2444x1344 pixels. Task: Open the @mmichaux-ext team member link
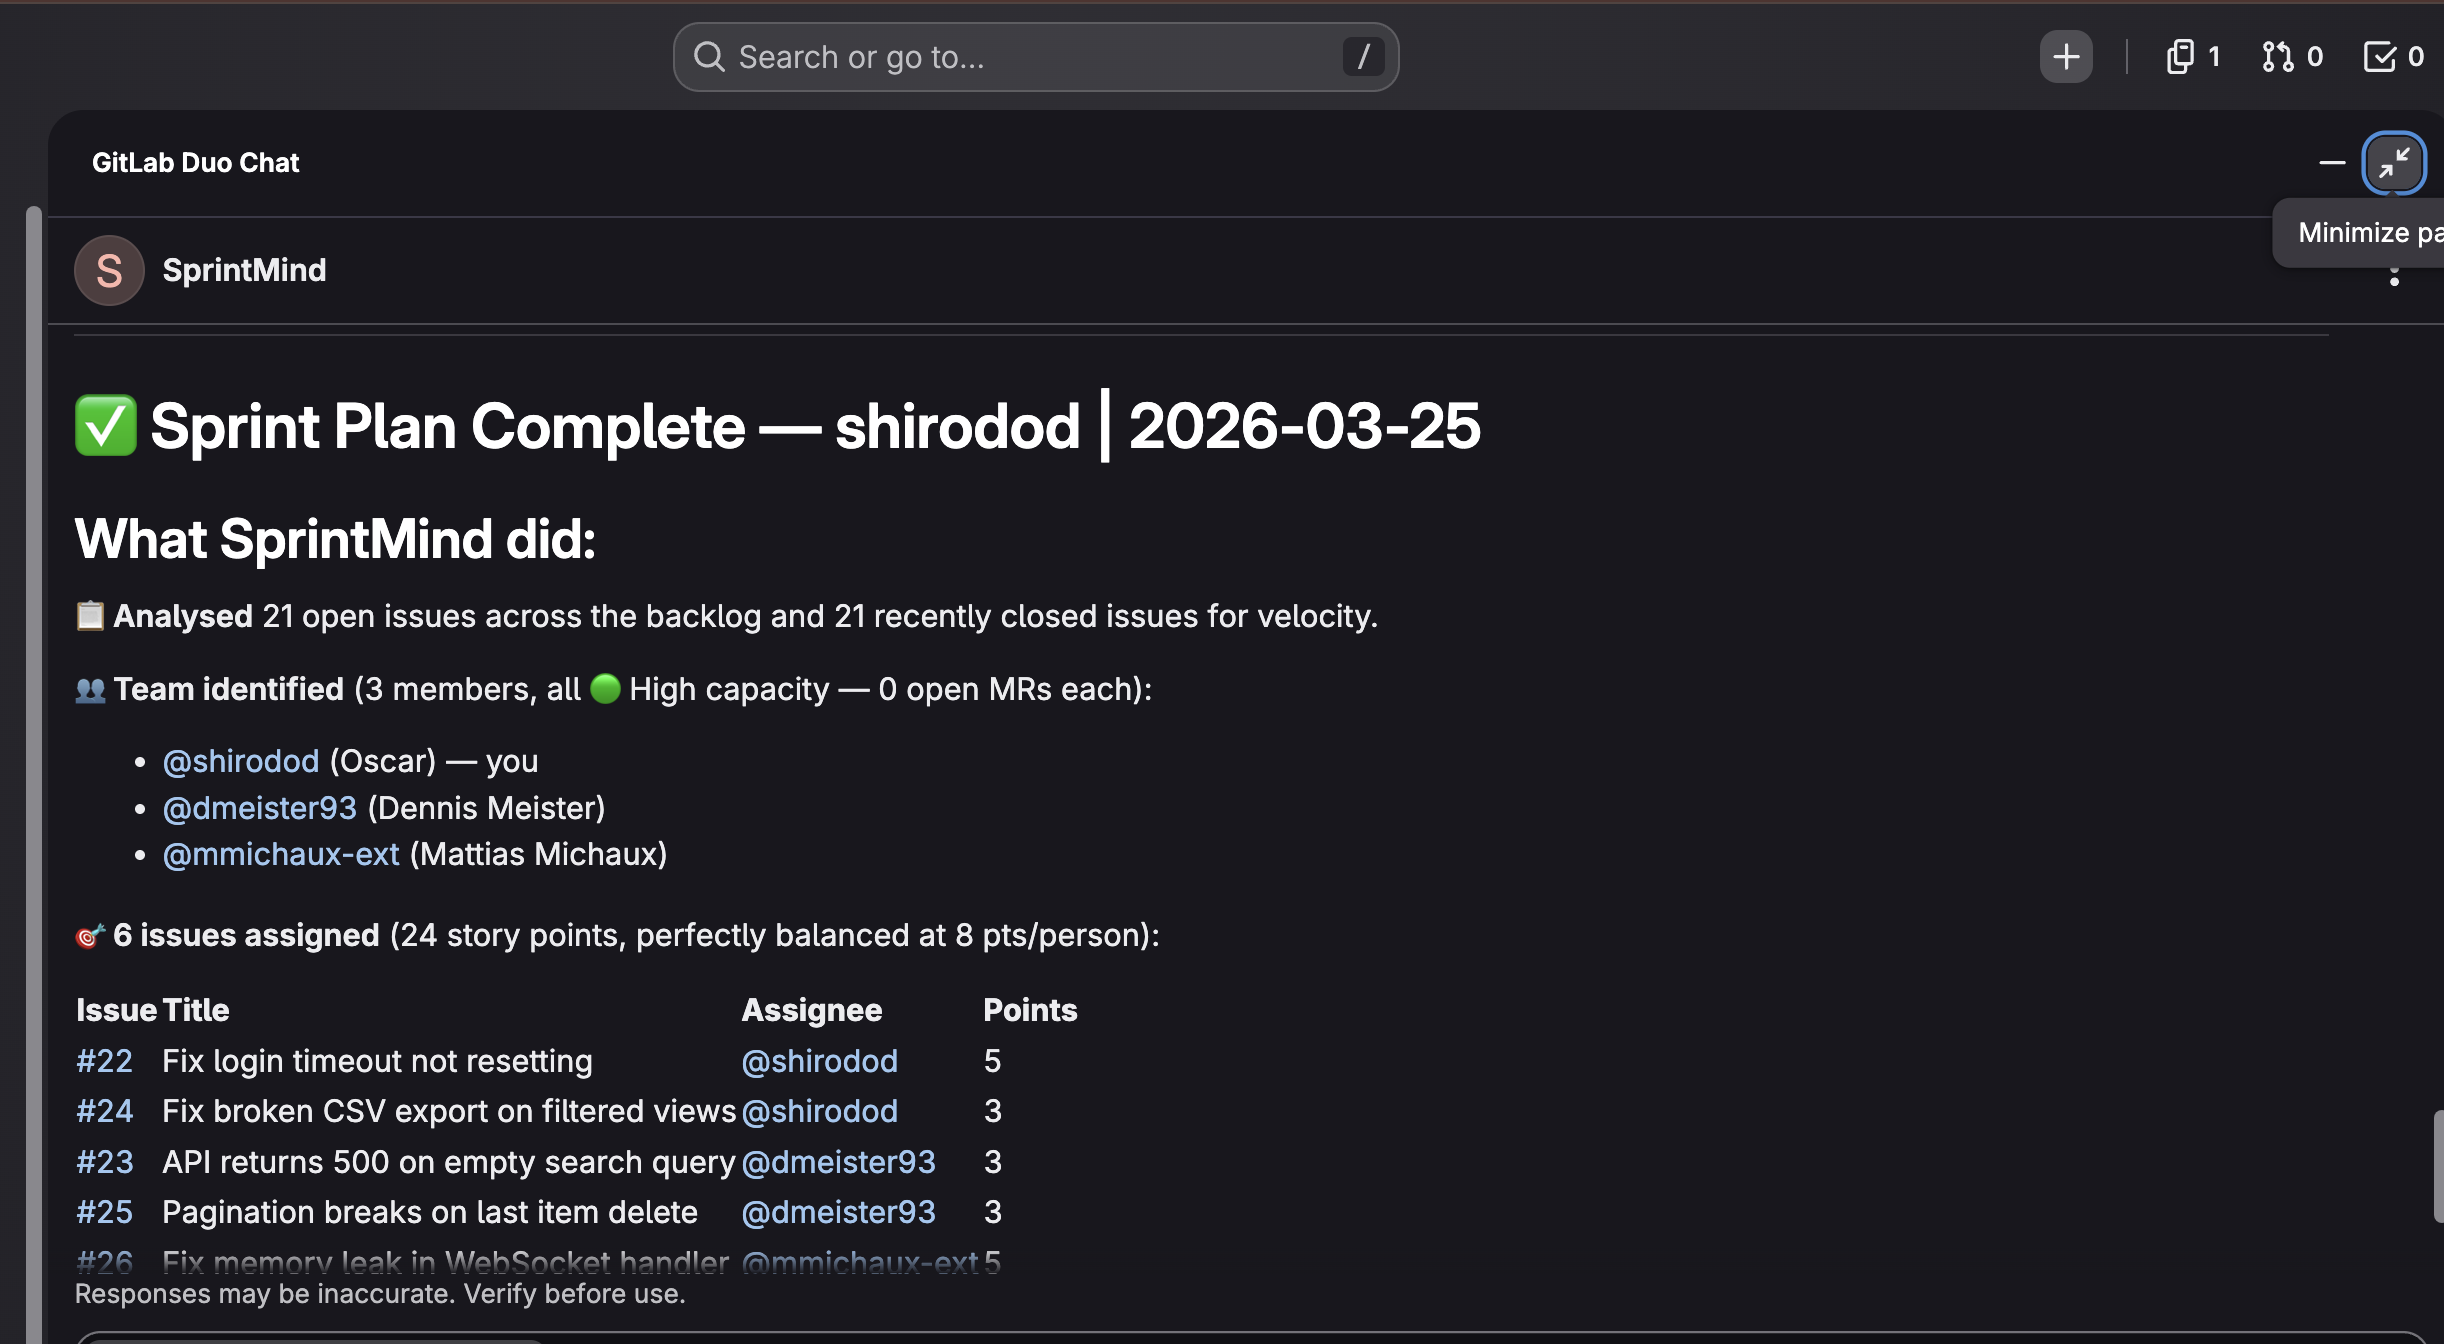click(x=281, y=854)
